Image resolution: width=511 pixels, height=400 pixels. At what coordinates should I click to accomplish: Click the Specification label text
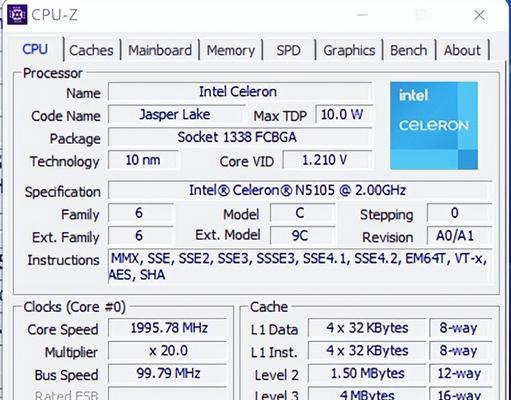[x=63, y=192]
